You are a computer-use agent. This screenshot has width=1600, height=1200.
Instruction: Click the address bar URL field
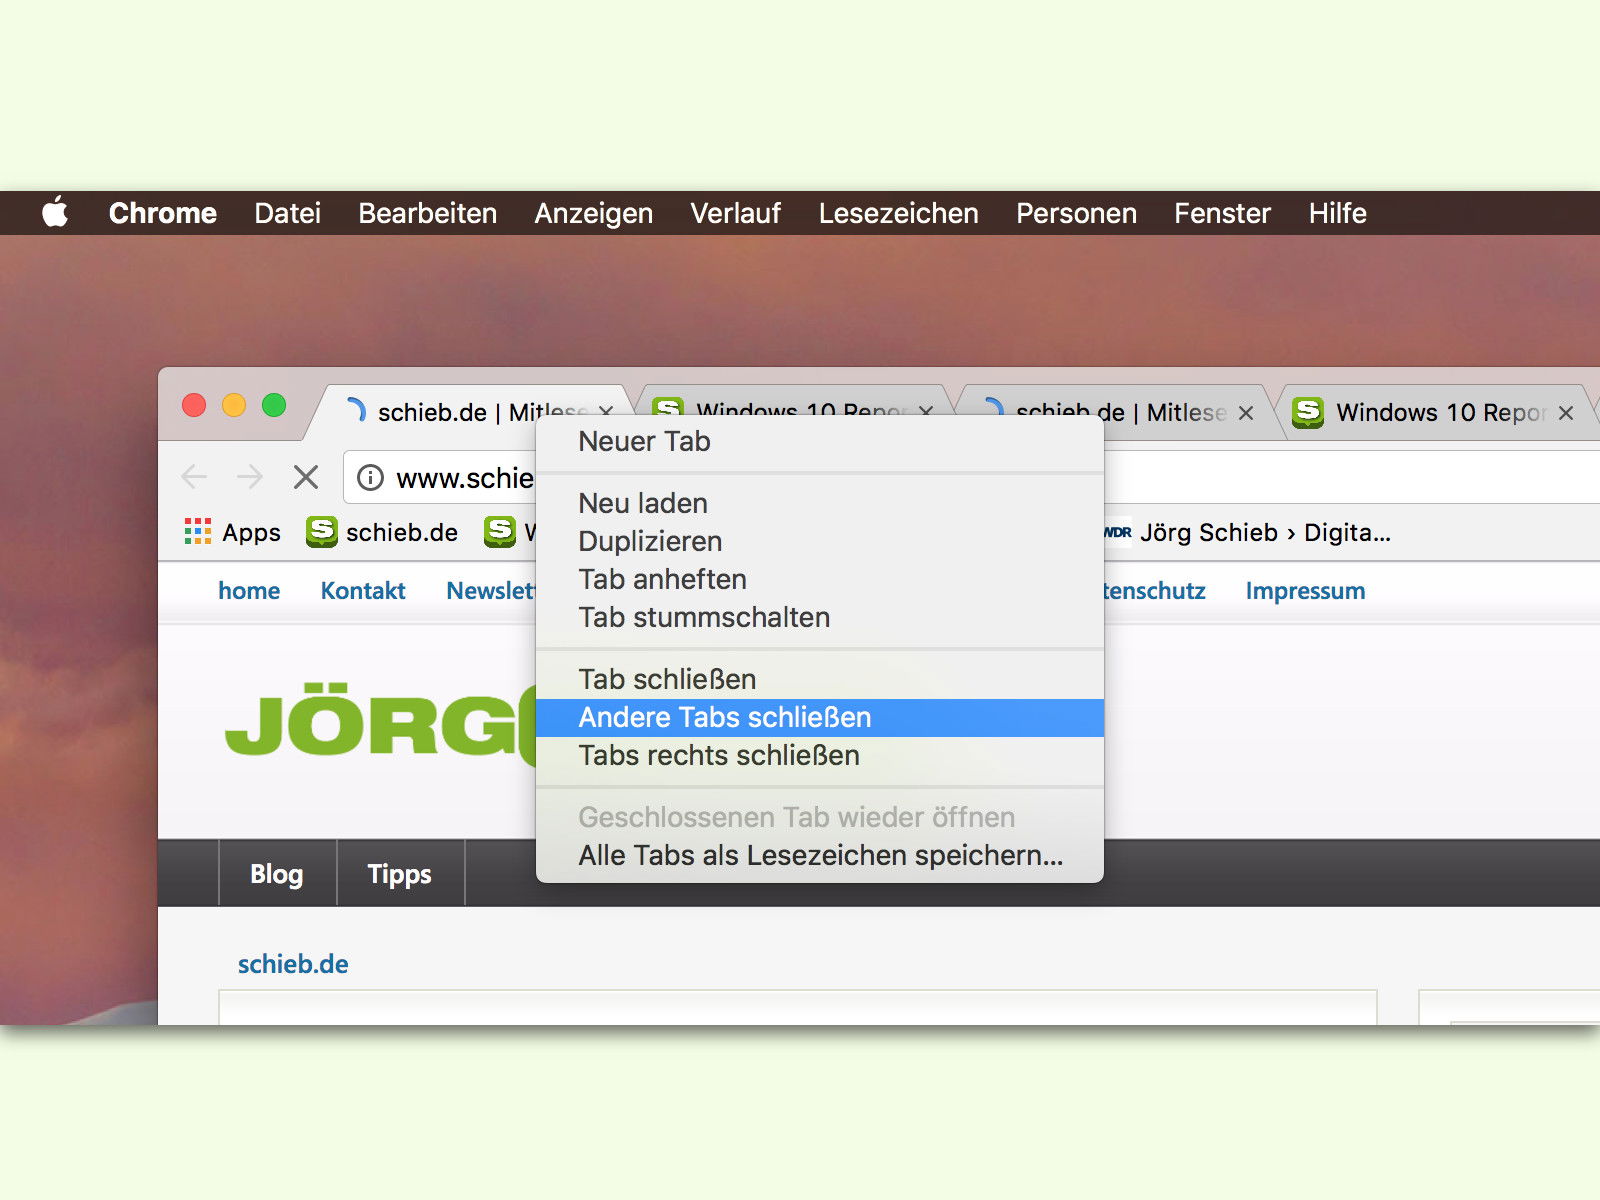tap(465, 478)
